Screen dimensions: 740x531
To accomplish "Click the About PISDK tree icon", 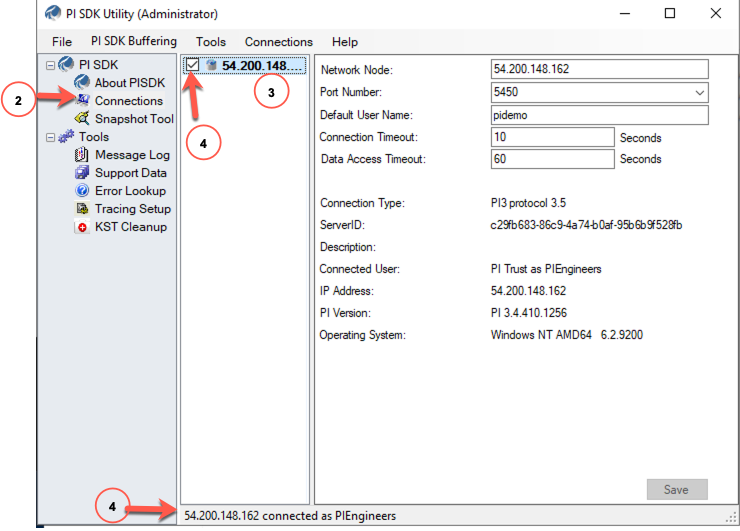I will (84, 83).
